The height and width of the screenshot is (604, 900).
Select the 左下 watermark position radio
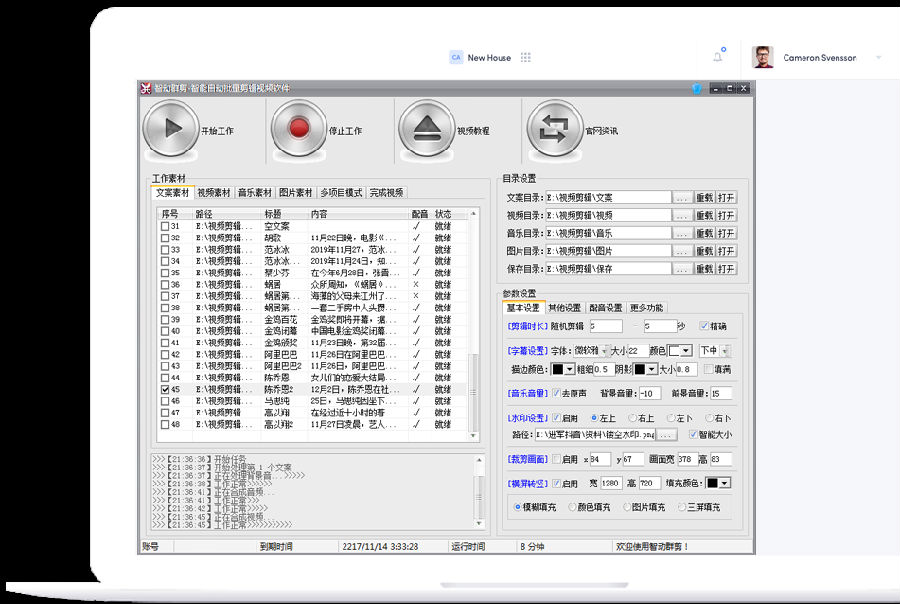click(671, 418)
